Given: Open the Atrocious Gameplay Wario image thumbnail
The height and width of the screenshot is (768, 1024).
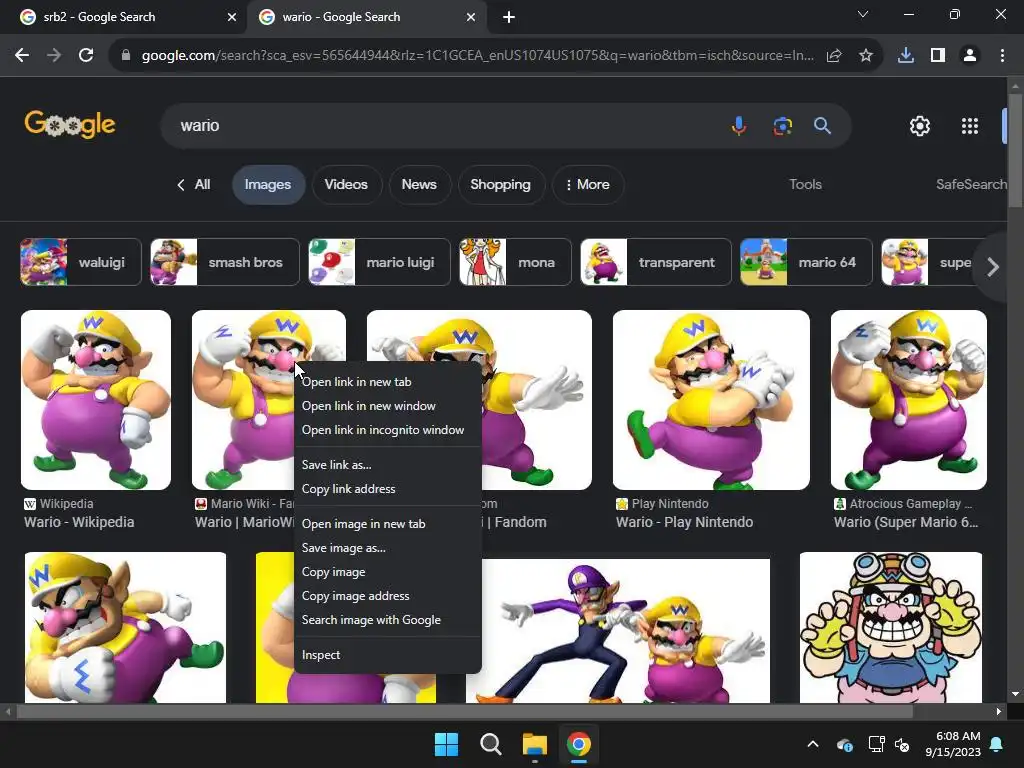Looking at the screenshot, I should tap(908, 400).
